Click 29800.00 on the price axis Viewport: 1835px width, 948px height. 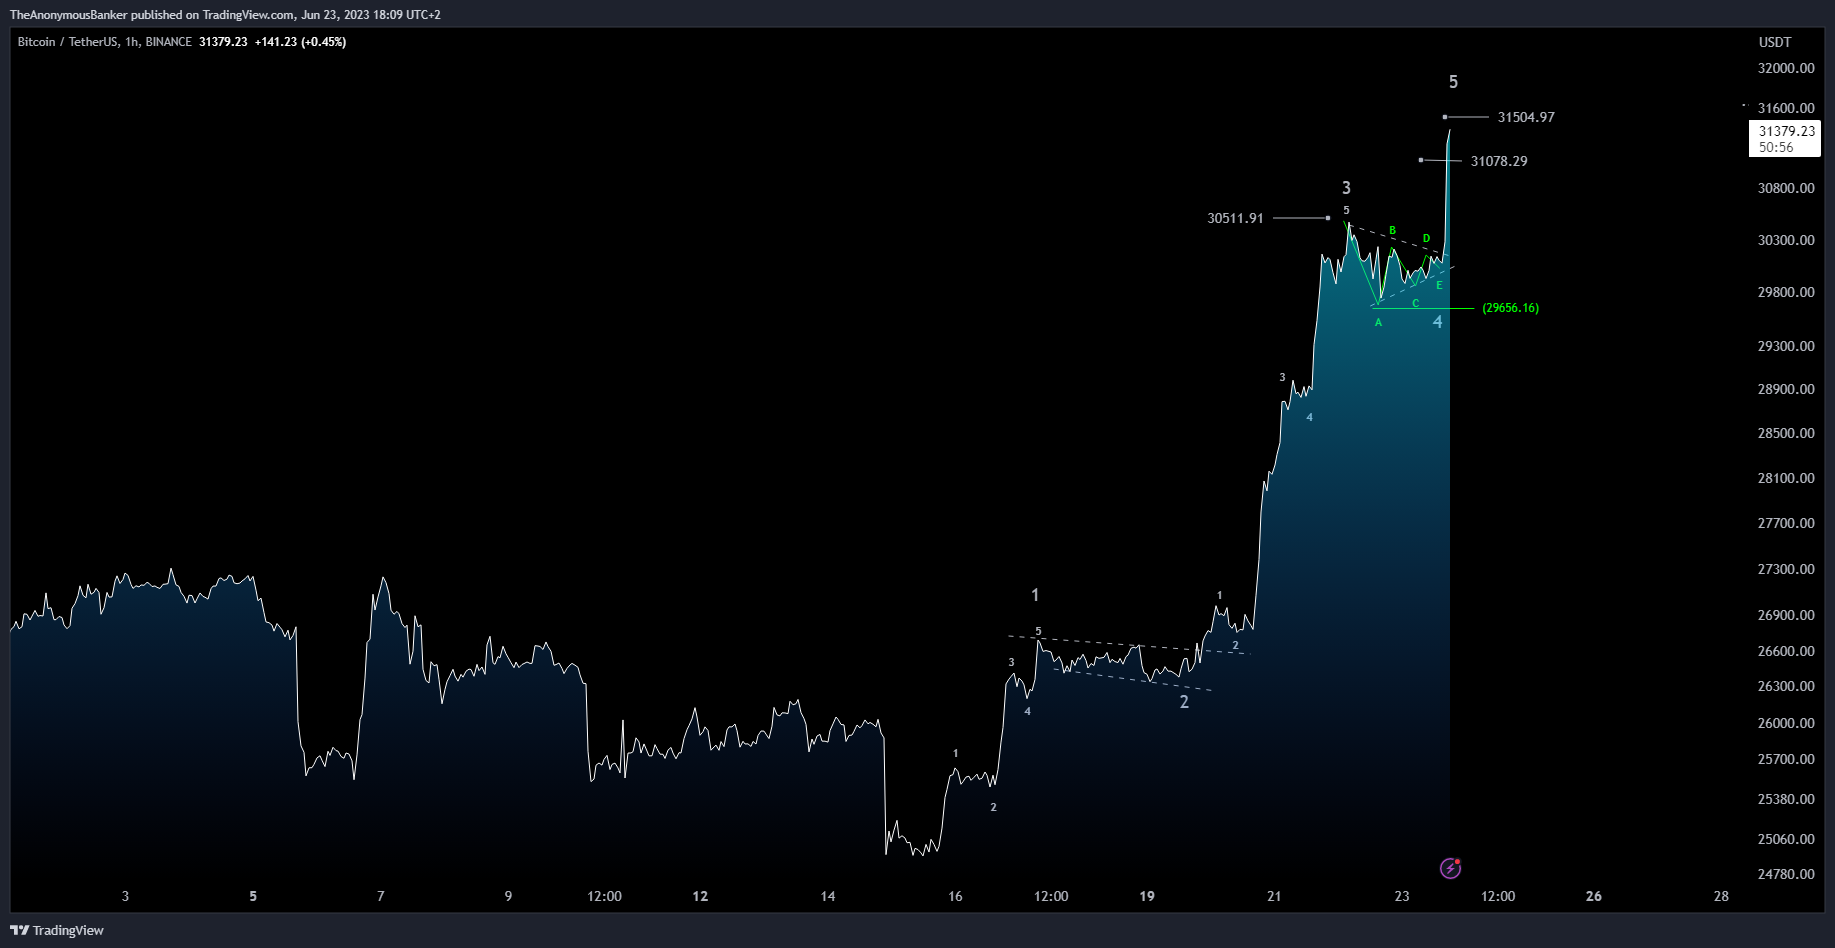[x=1785, y=292]
